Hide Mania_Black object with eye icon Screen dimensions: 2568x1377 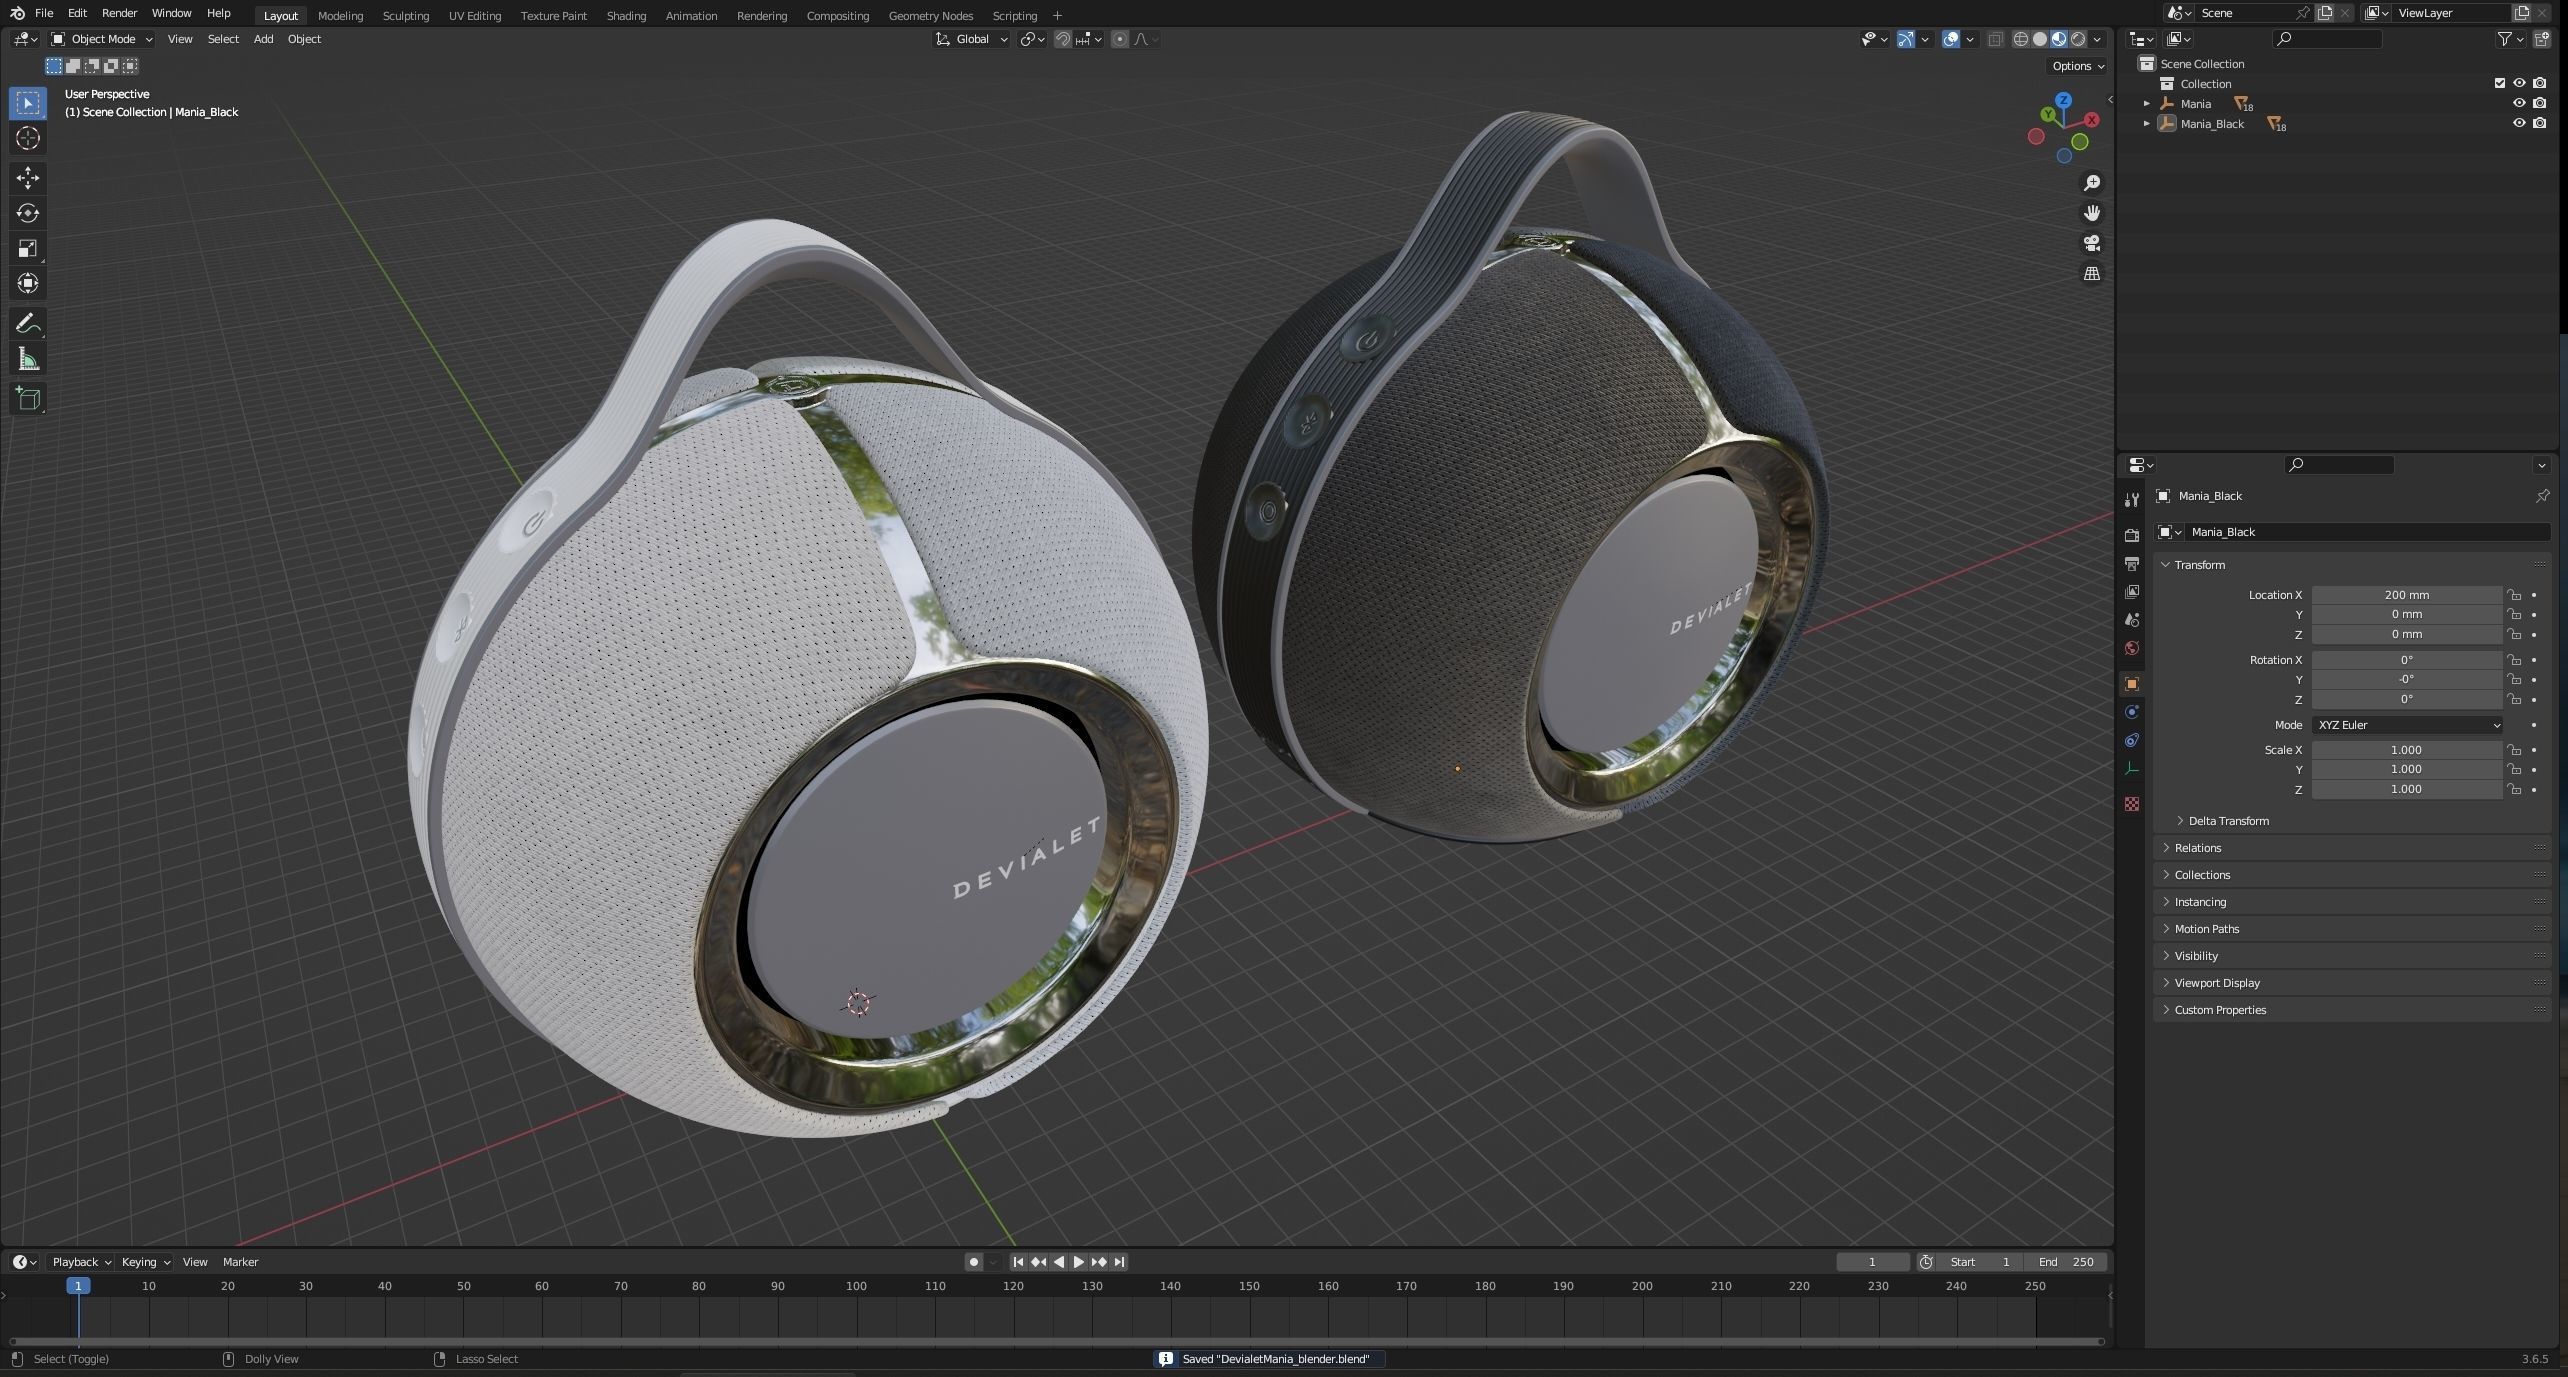(2519, 123)
